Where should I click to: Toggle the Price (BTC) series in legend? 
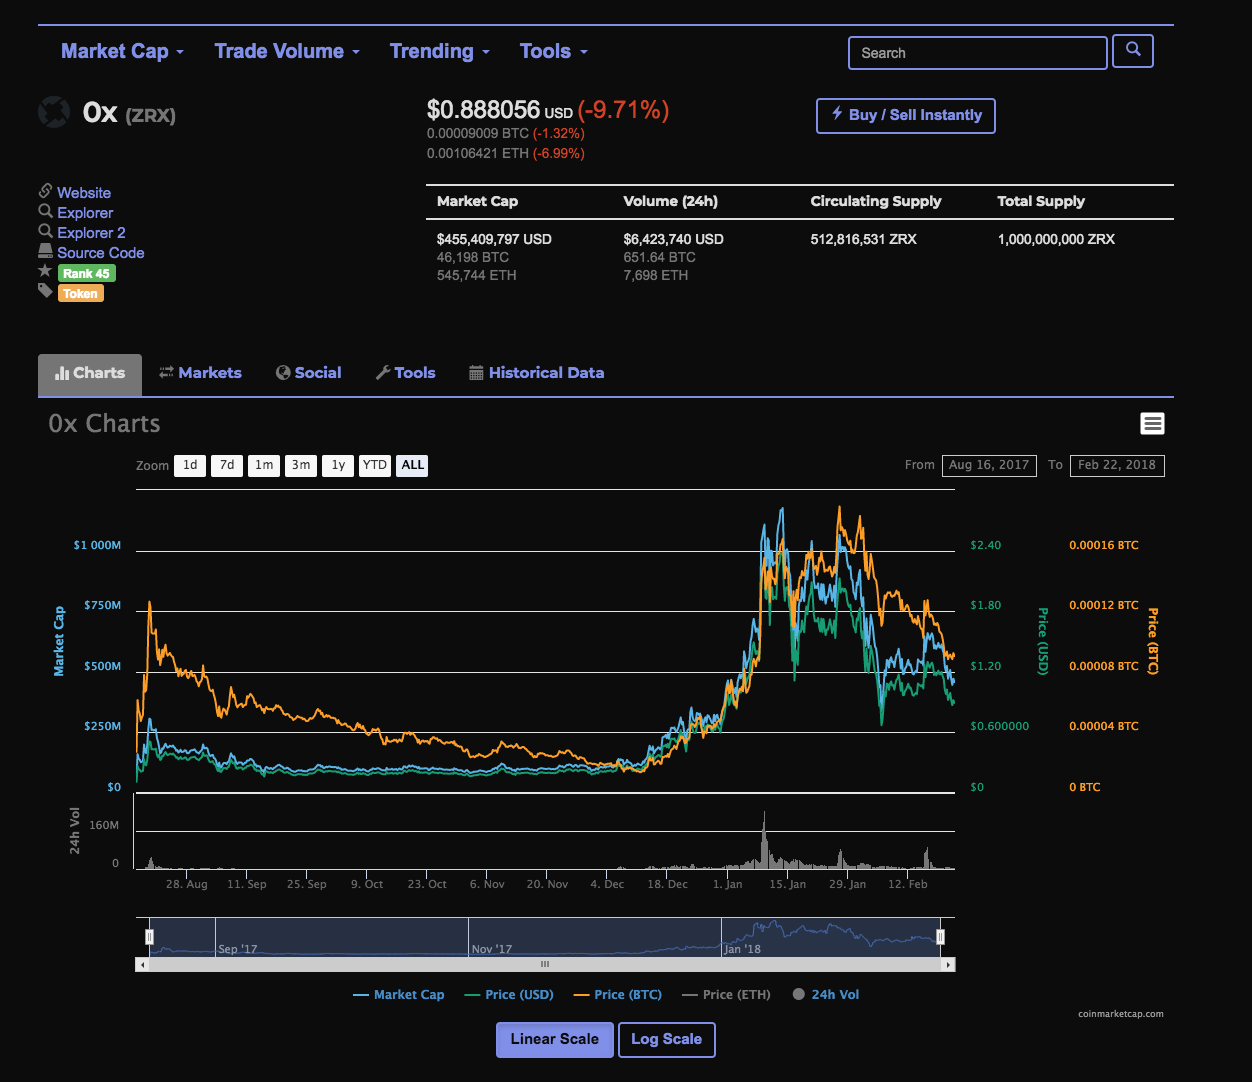(x=618, y=995)
